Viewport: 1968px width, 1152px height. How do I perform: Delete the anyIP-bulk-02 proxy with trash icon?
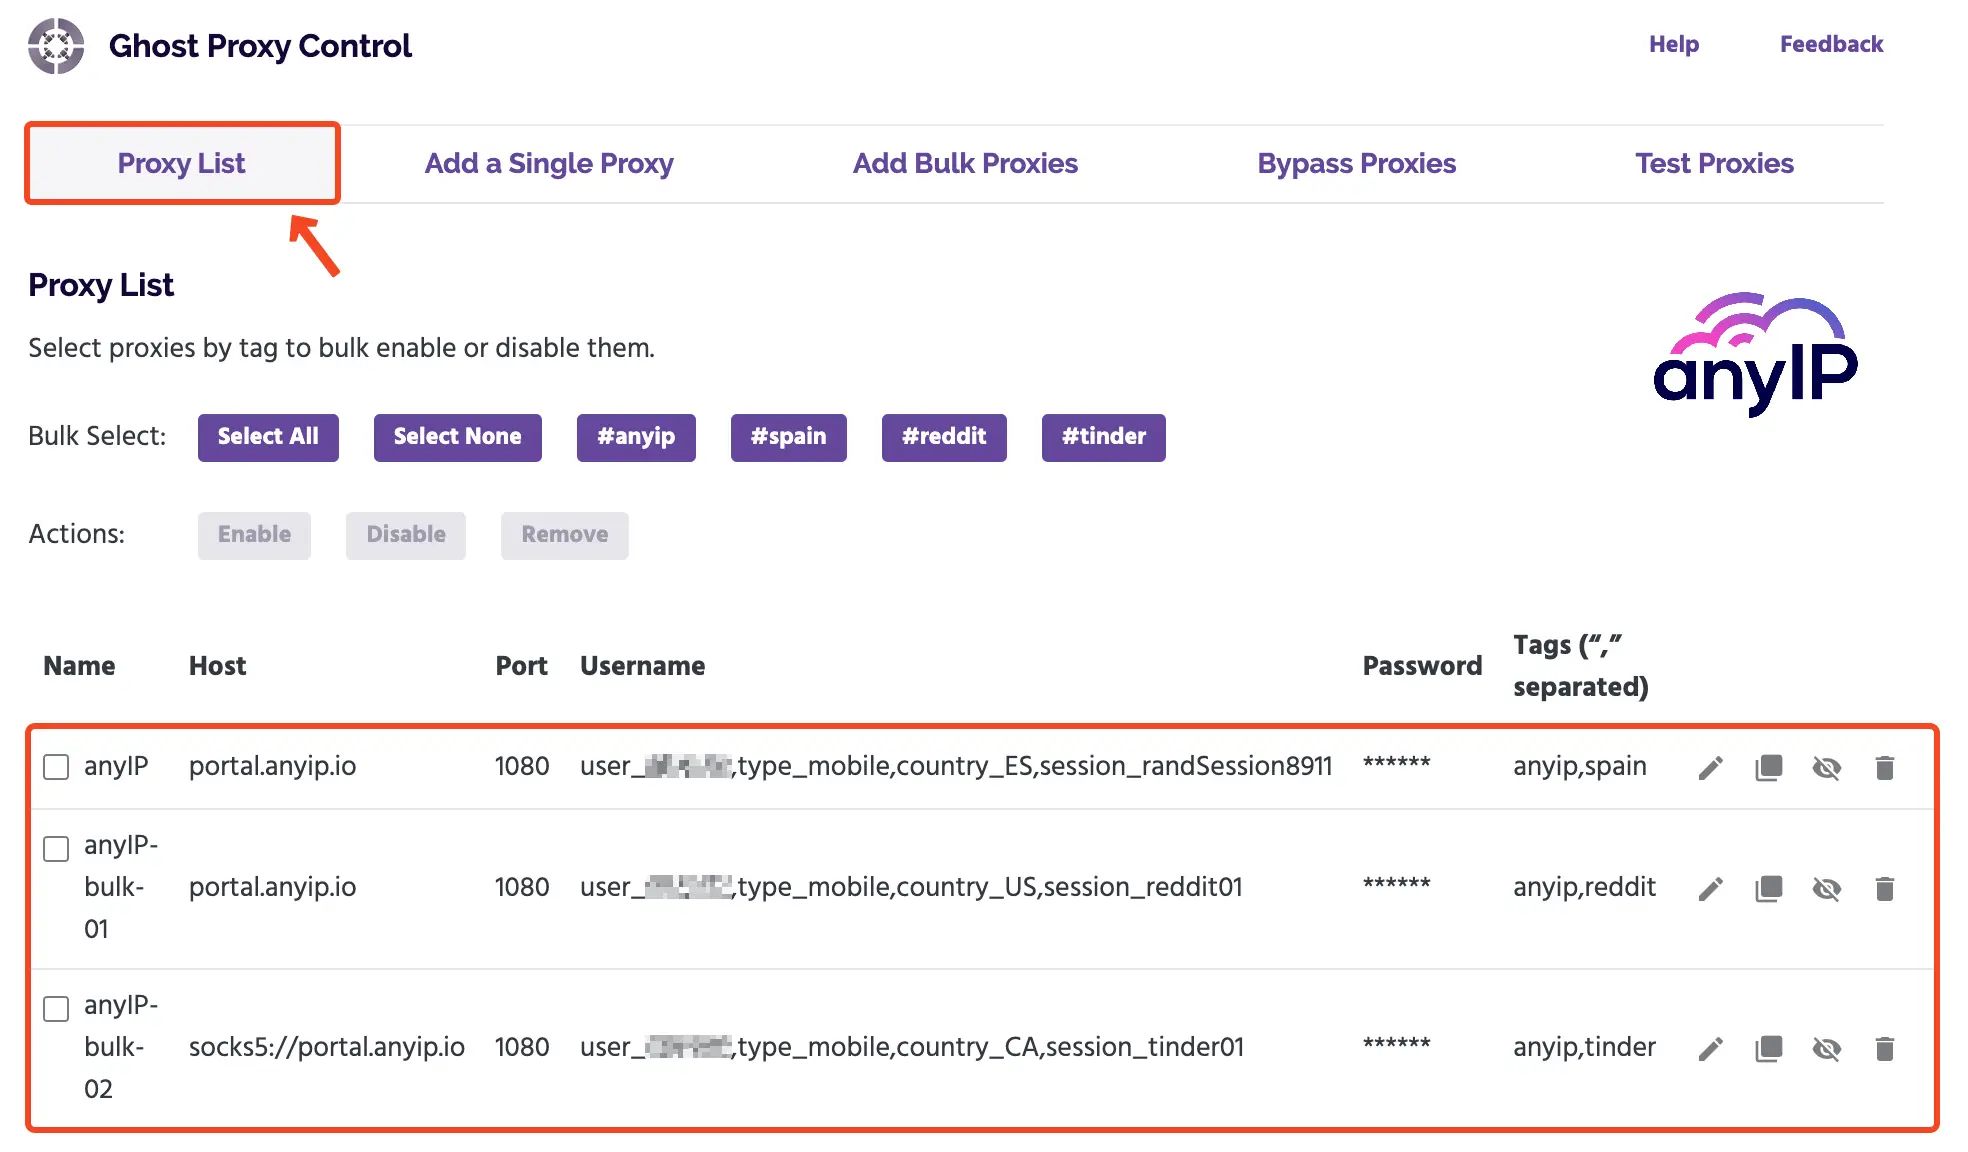1886,1048
